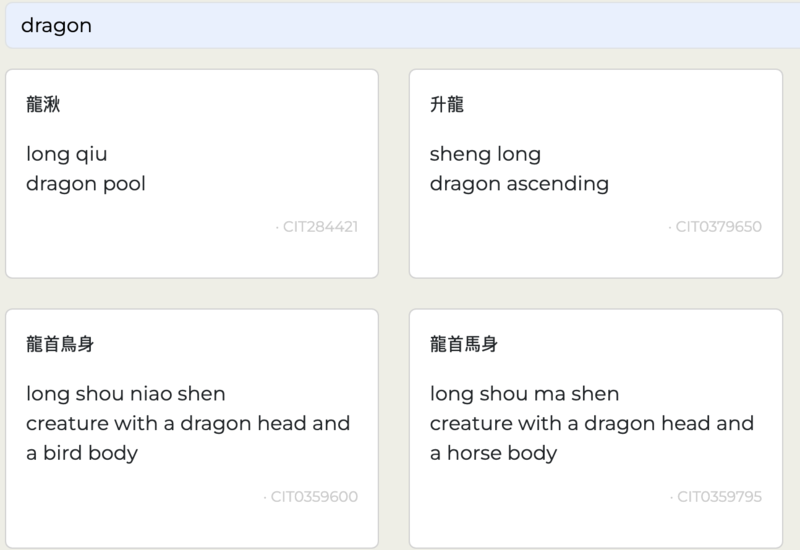Click the ID CIT284421
The image size is (800, 550).
[319, 227]
